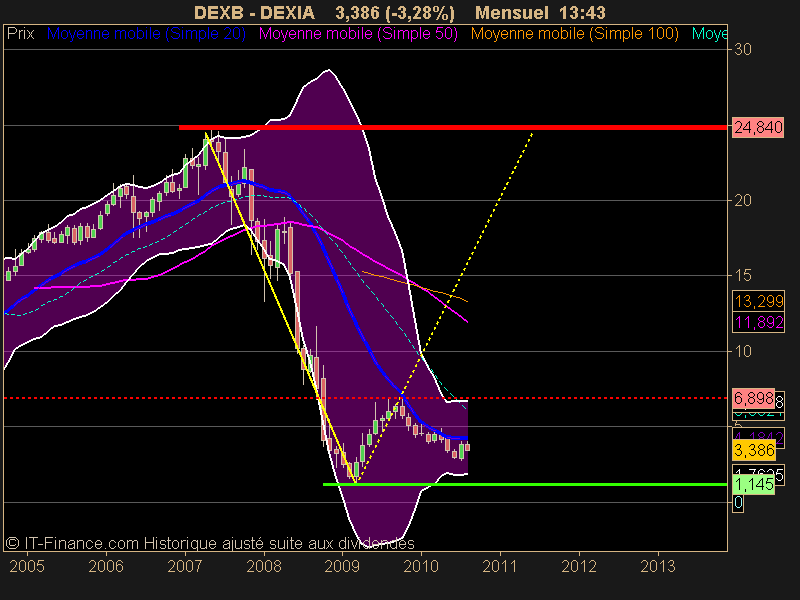Click the 2009 label on time axis
Image resolution: width=800 pixels, height=600 pixels.
tap(342, 566)
